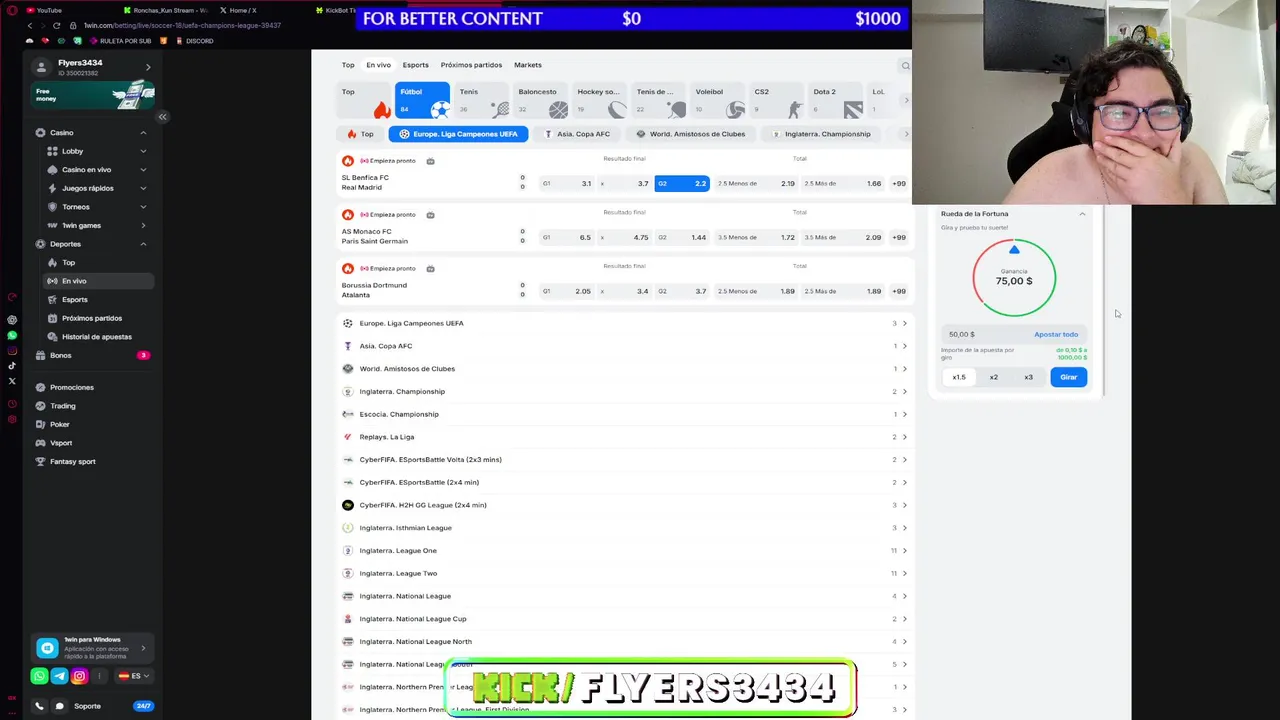Open the Próximos partidos tab at top

[x=471, y=65]
